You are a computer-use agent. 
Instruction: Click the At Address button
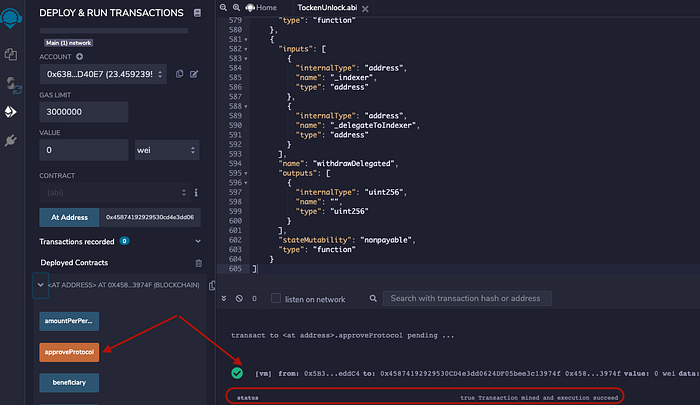coord(69,217)
